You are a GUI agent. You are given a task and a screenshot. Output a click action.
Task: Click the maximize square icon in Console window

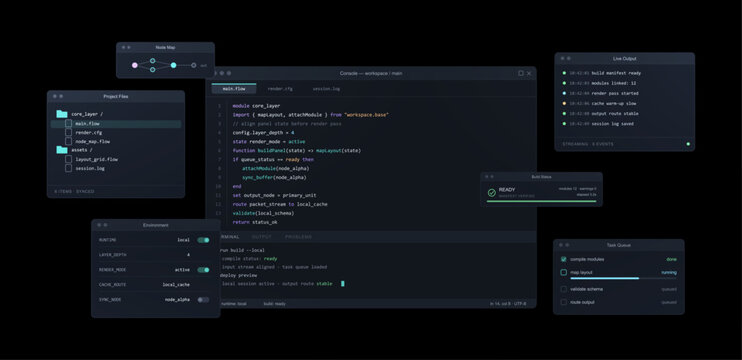[521, 73]
